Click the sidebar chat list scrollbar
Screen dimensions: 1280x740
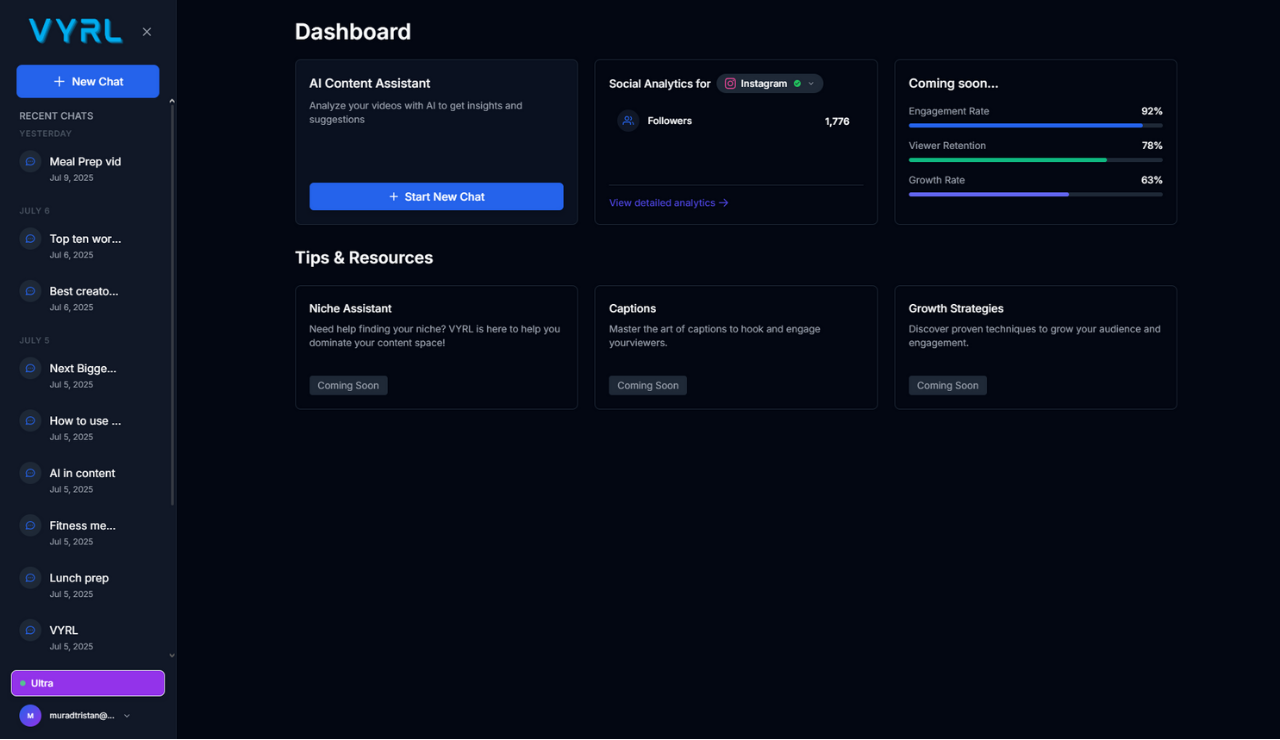(172, 305)
